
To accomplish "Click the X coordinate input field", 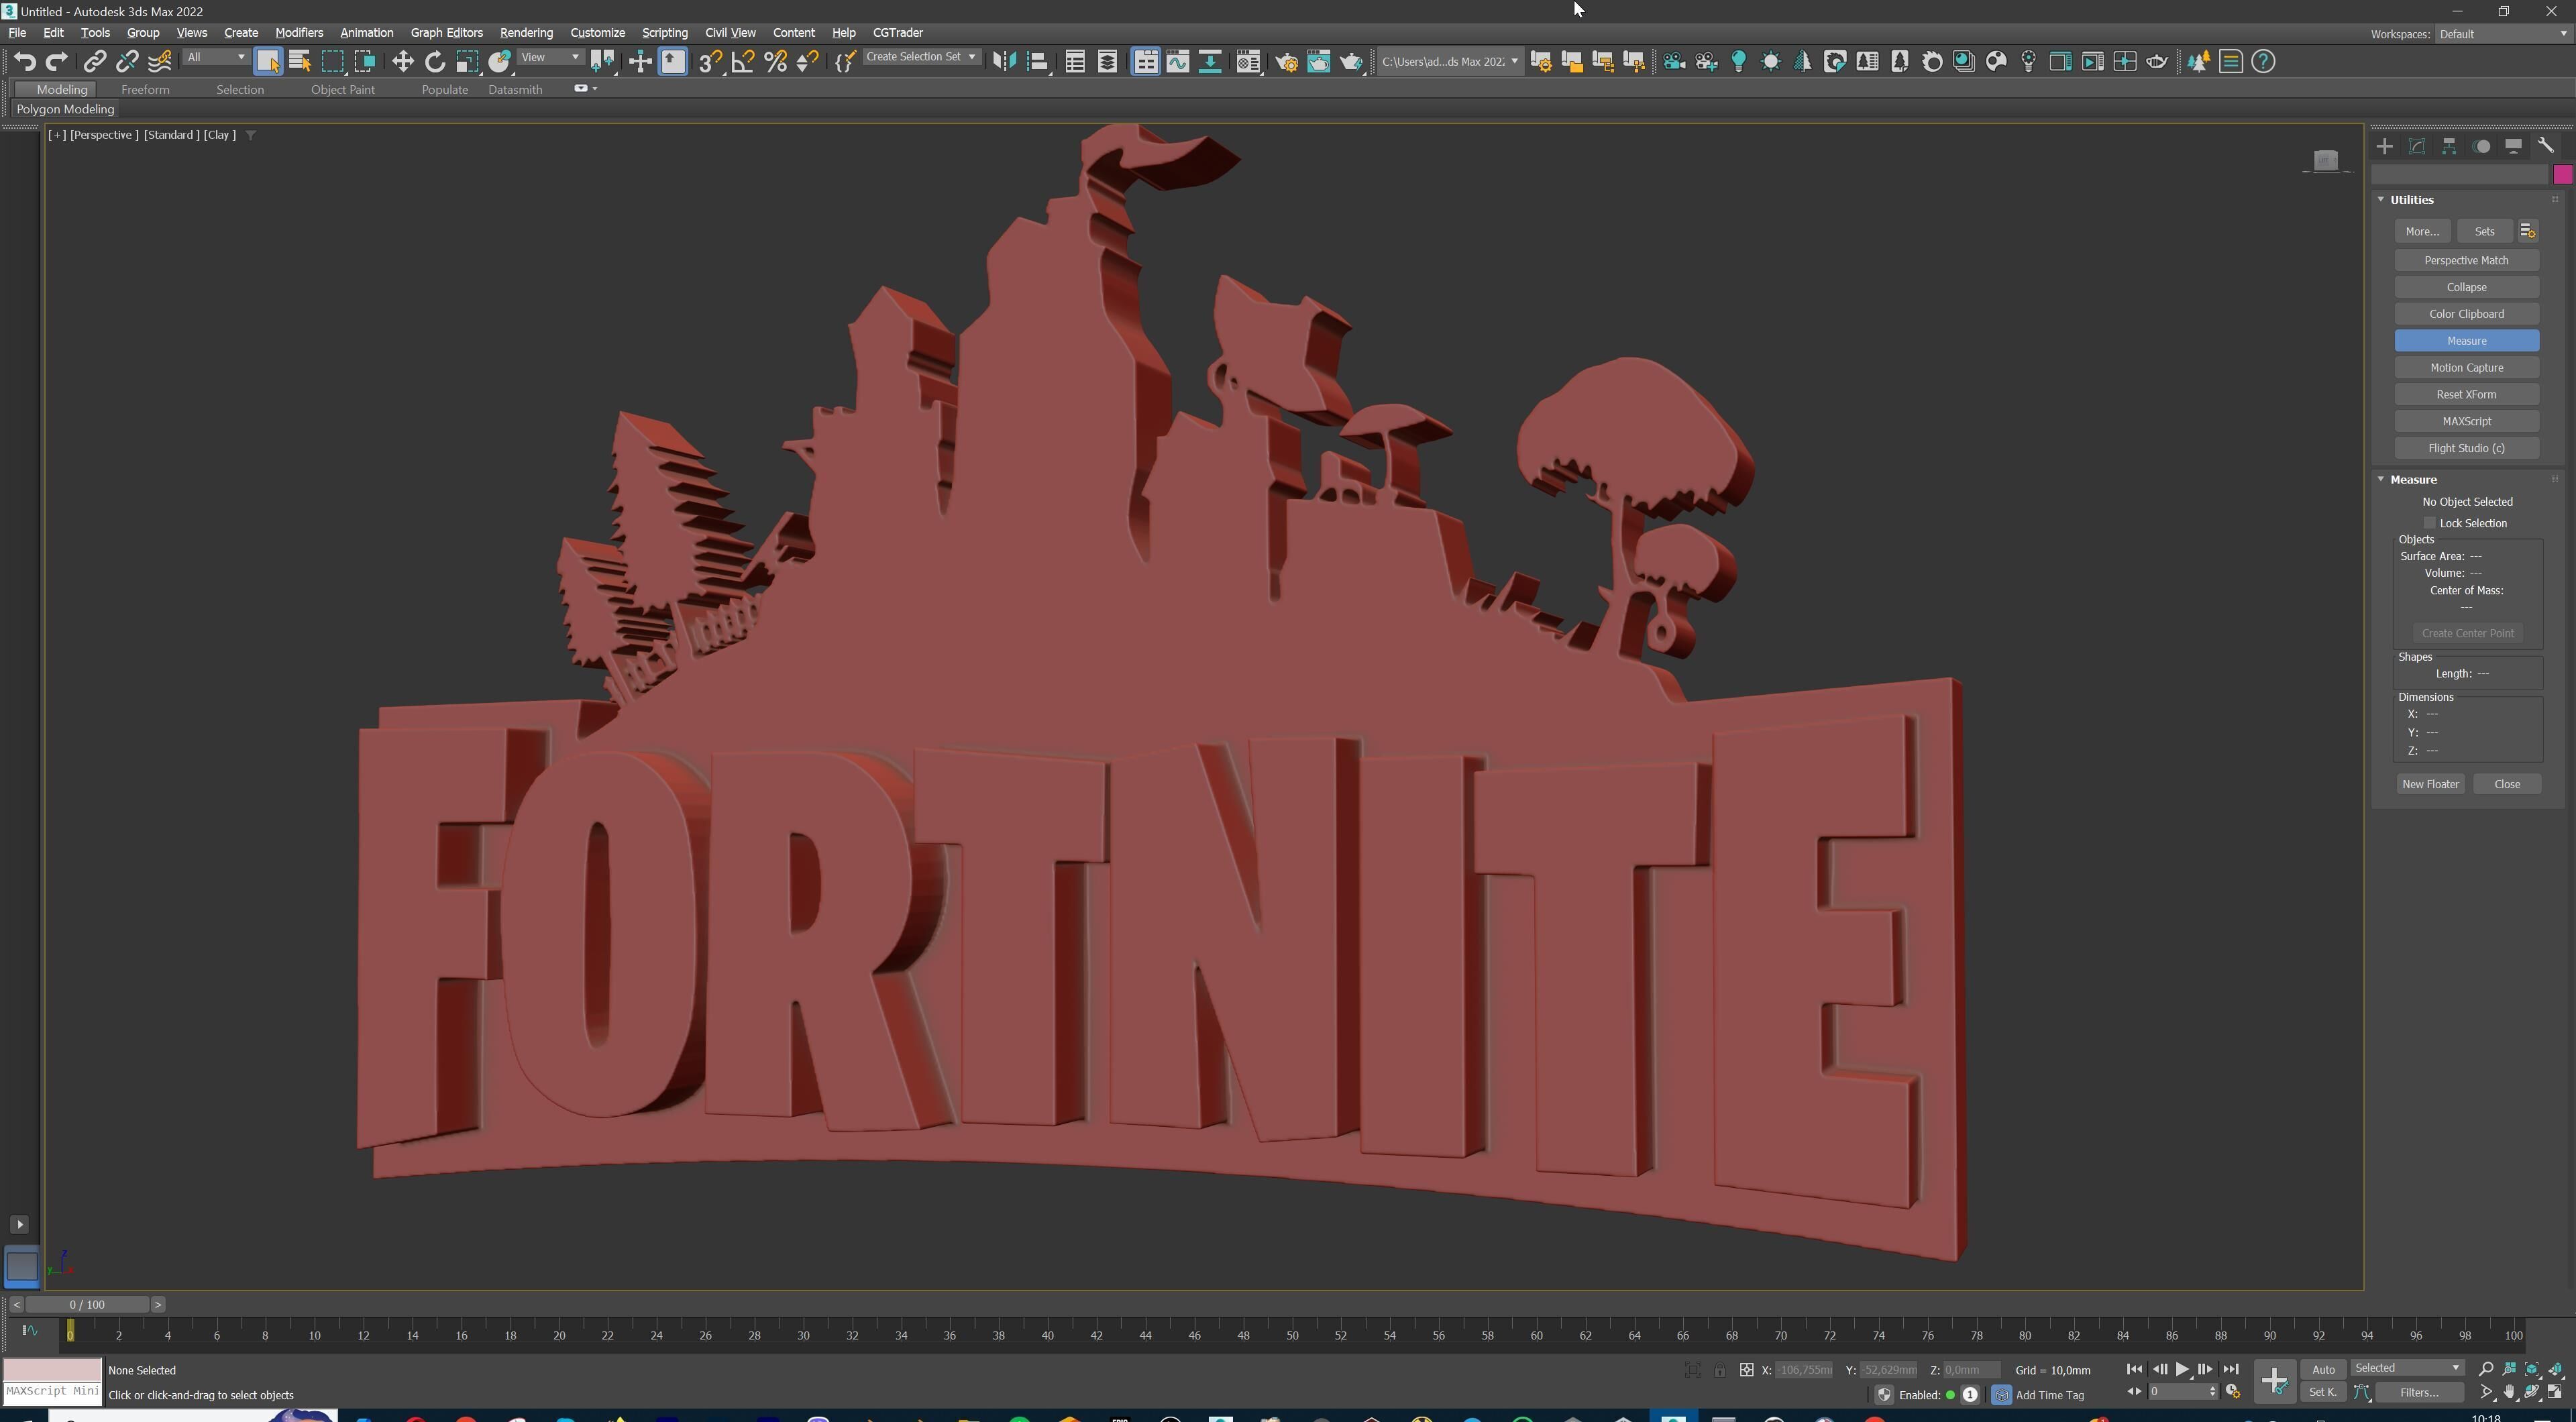I will (1804, 1371).
